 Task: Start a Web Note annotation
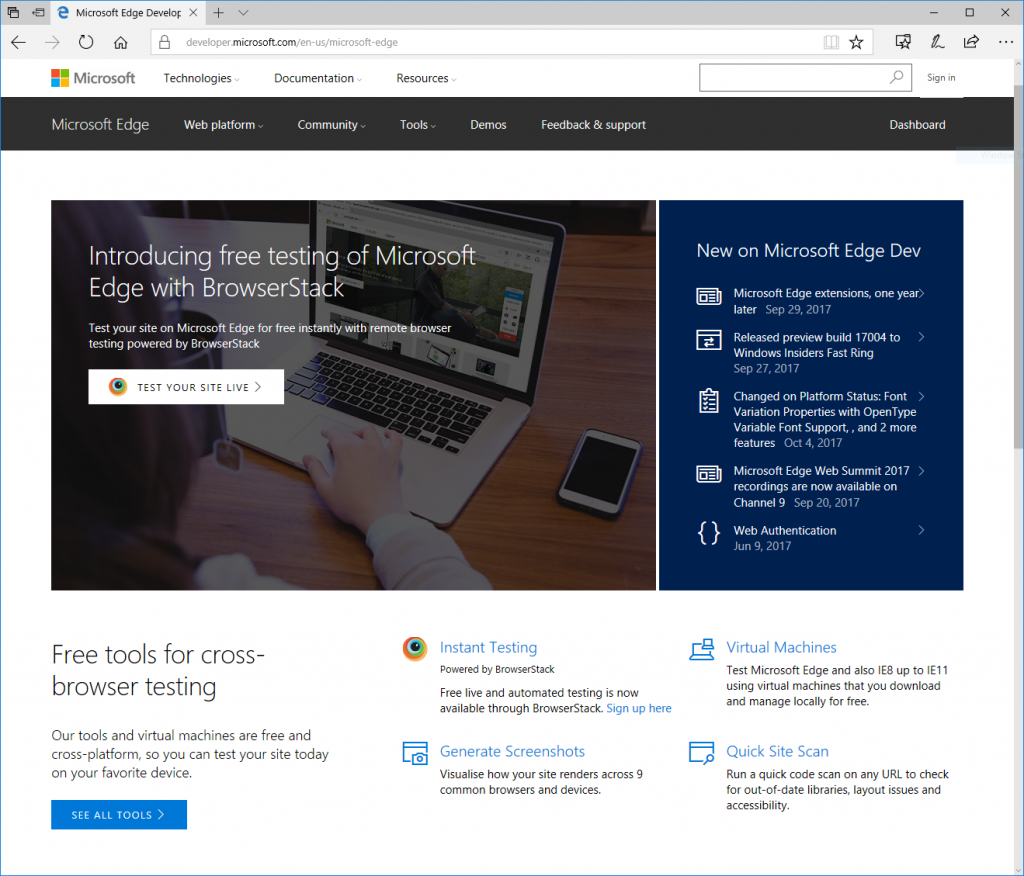pyautogui.click(x=937, y=42)
